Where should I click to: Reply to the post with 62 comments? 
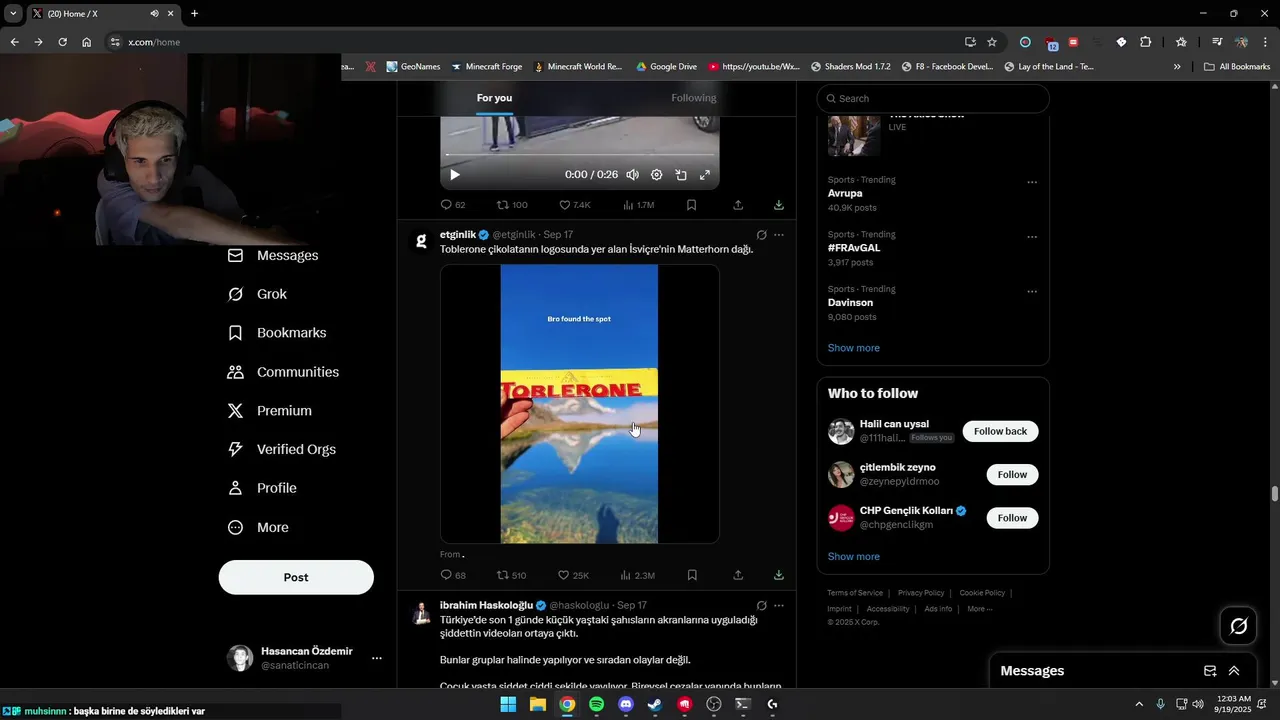point(452,205)
